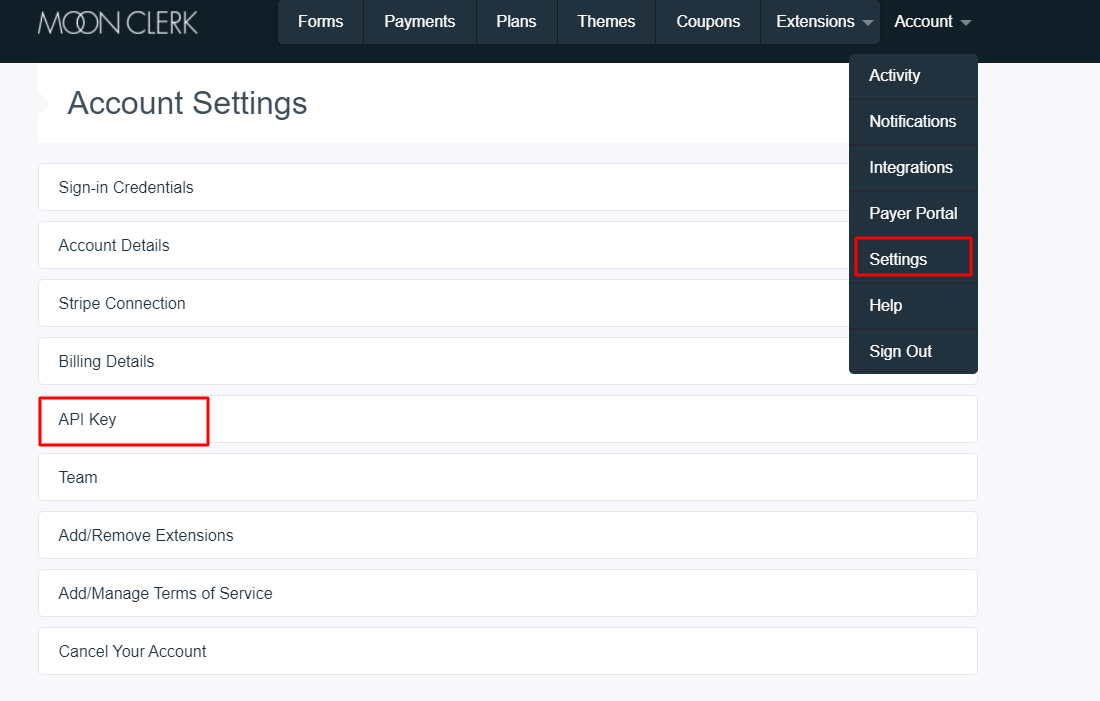The width and height of the screenshot is (1100, 701).
Task: Collapse the Account dropdown menu
Action: (x=932, y=22)
